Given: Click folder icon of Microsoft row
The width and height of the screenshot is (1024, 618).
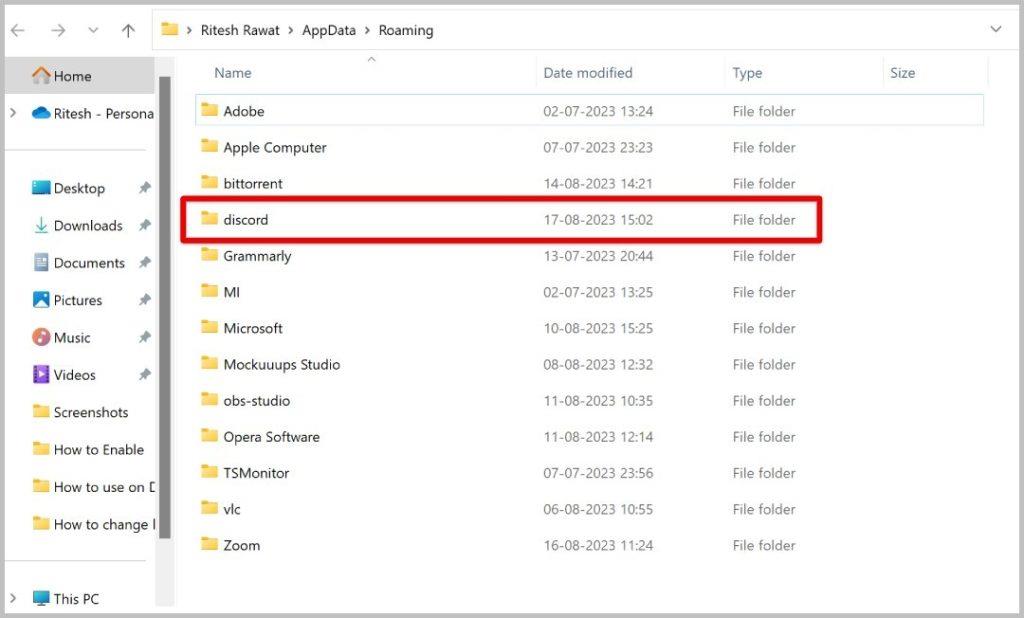Looking at the screenshot, I should pos(209,327).
